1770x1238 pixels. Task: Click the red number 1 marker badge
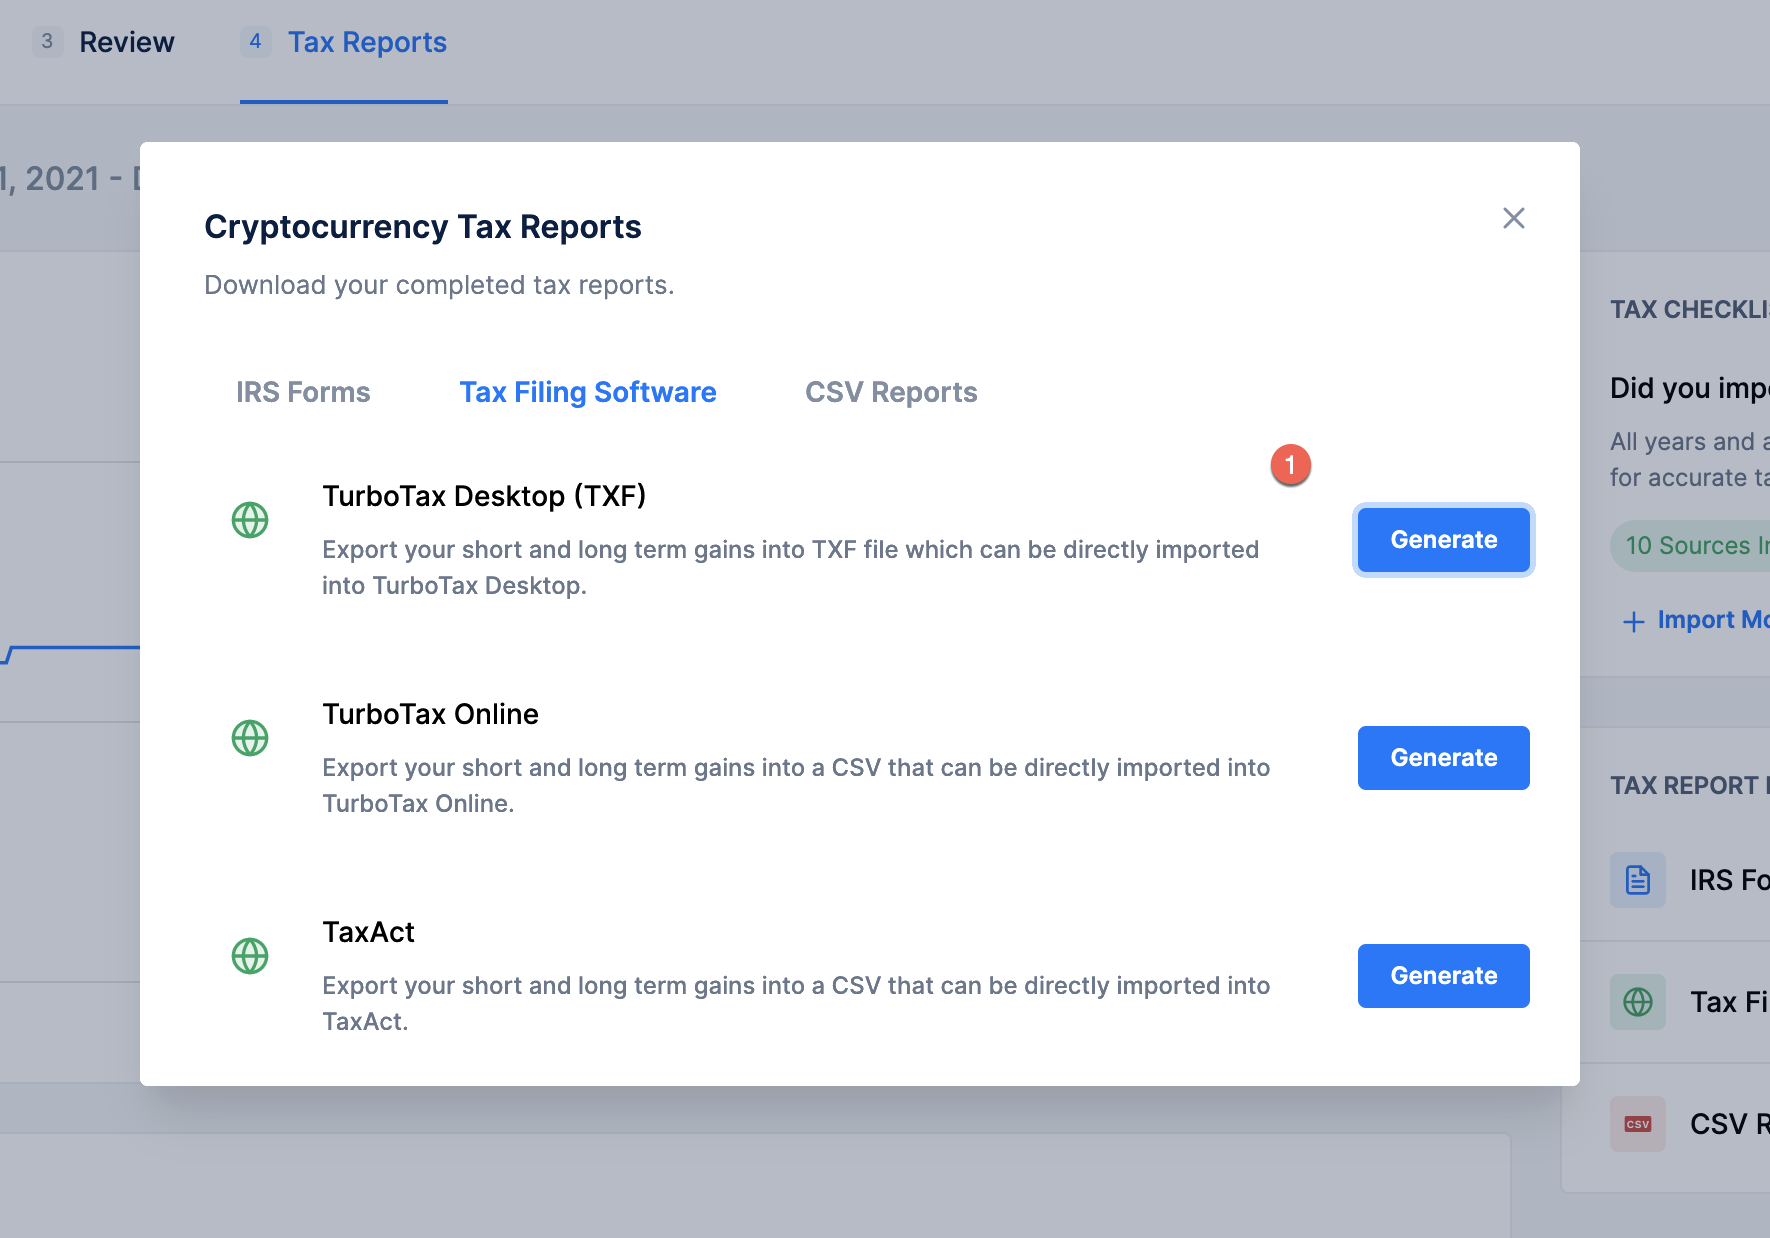pyautogui.click(x=1290, y=465)
